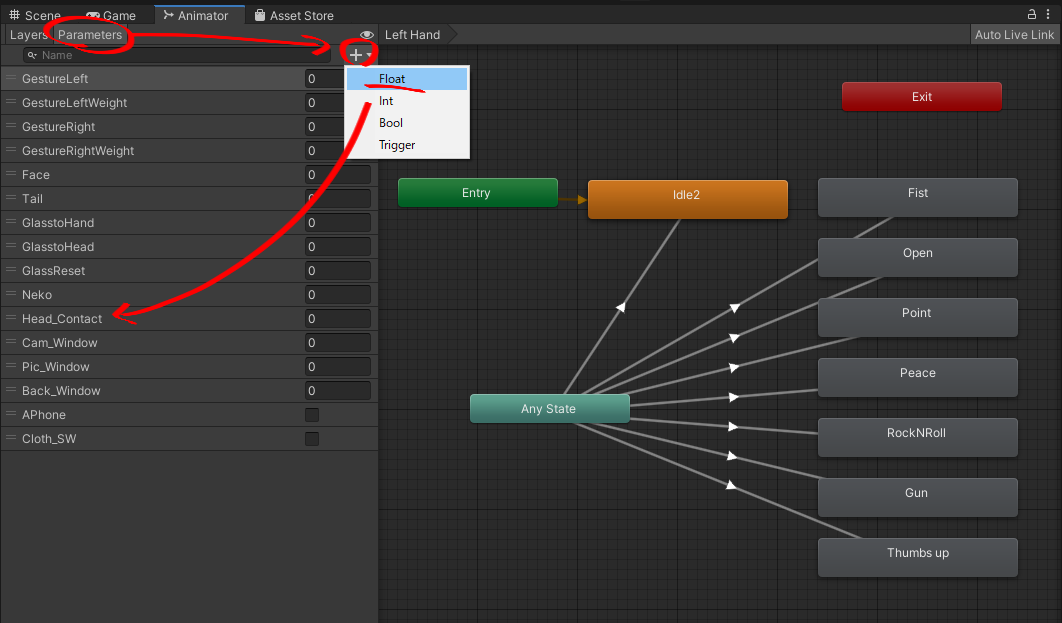Click the Back_Window value field
Image resolution: width=1062 pixels, height=623 pixels.
[x=338, y=391]
